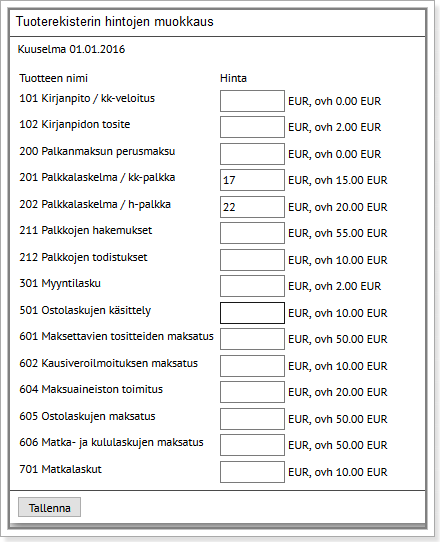Click price field for 301 Myyntilasku
Image resolution: width=440 pixels, height=542 pixels.
(252, 286)
